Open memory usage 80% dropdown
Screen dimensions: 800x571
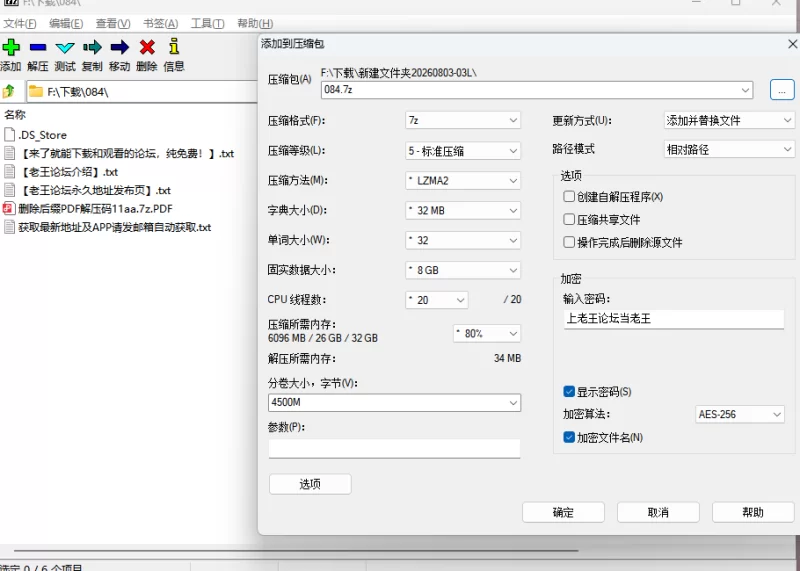point(487,334)
